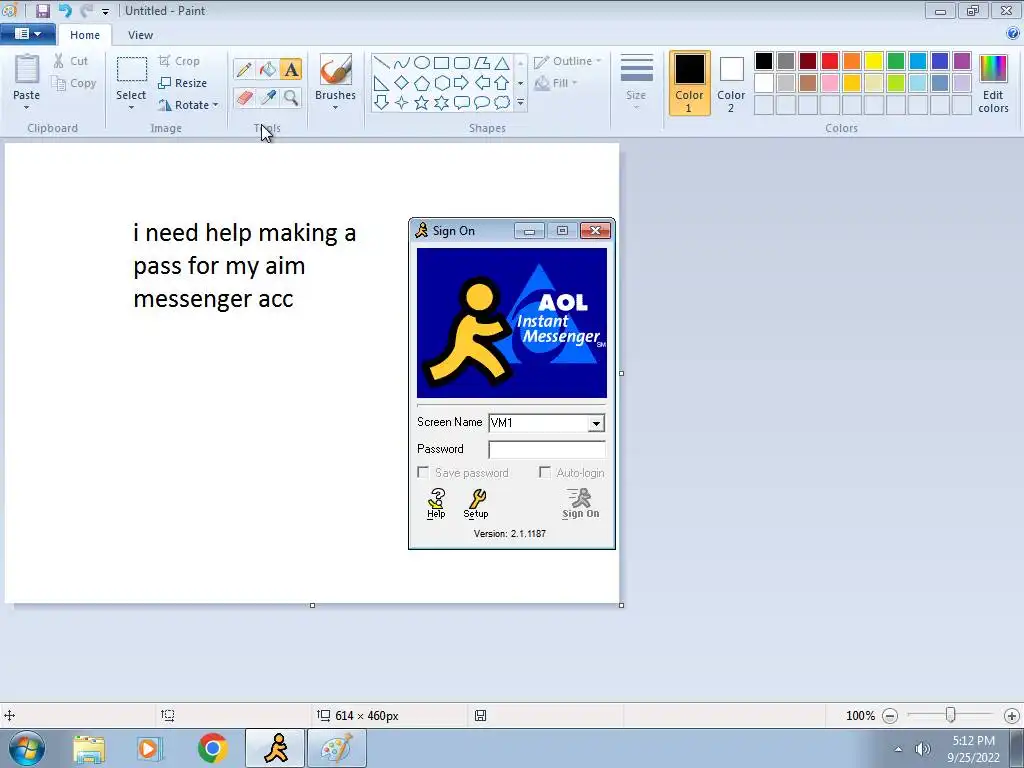This screenshot has width=1024, height=768.
Task: Select the Fill with color bucket tool
Action: (x=268, y=69)
